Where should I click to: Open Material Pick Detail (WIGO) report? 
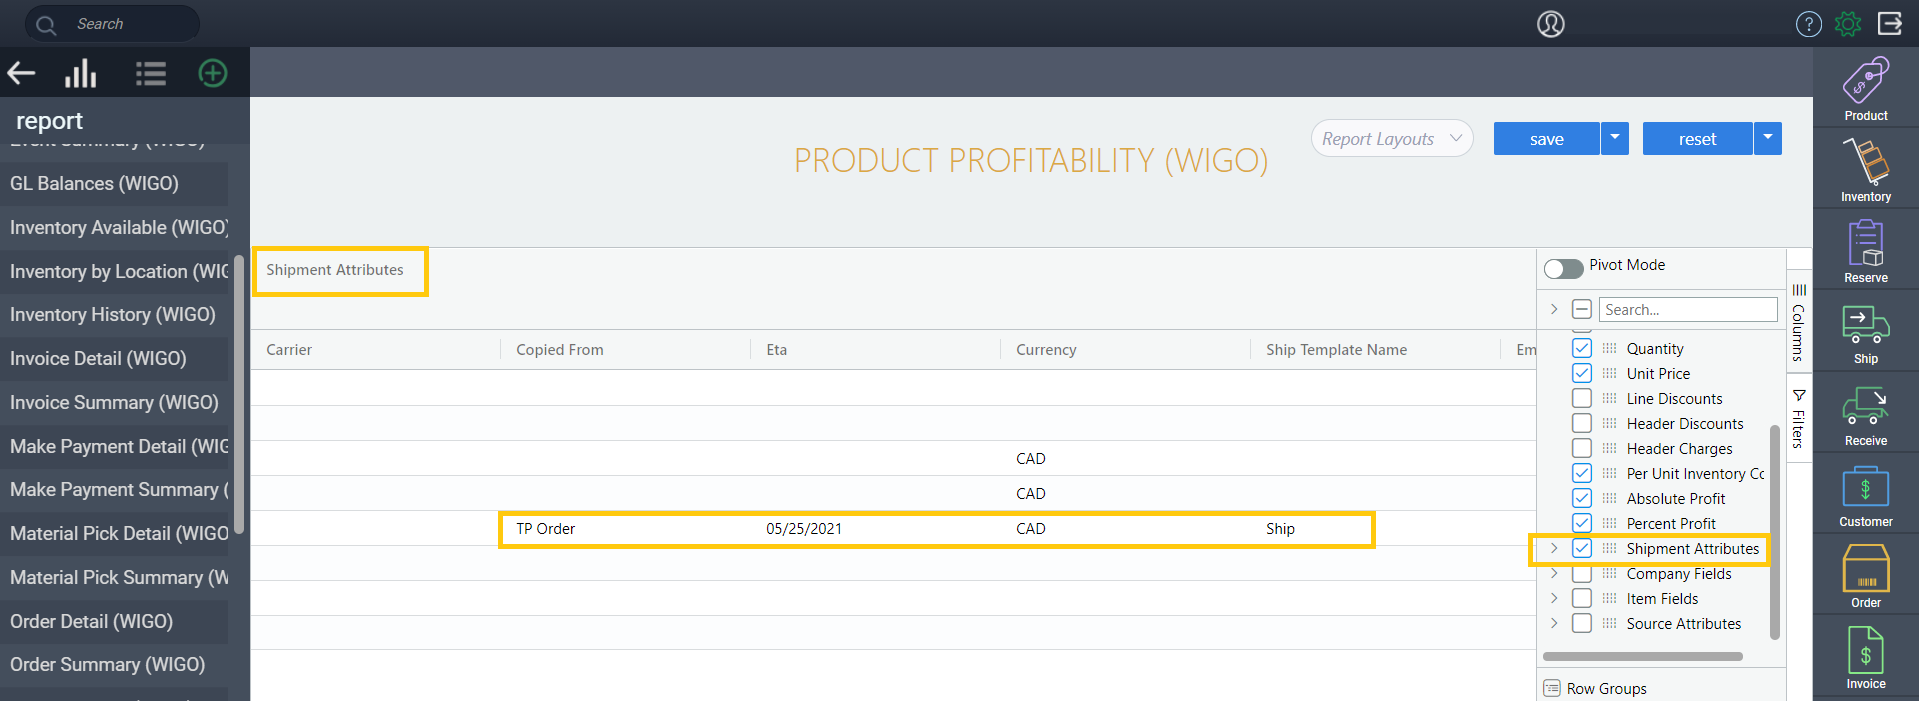[114, 533]
